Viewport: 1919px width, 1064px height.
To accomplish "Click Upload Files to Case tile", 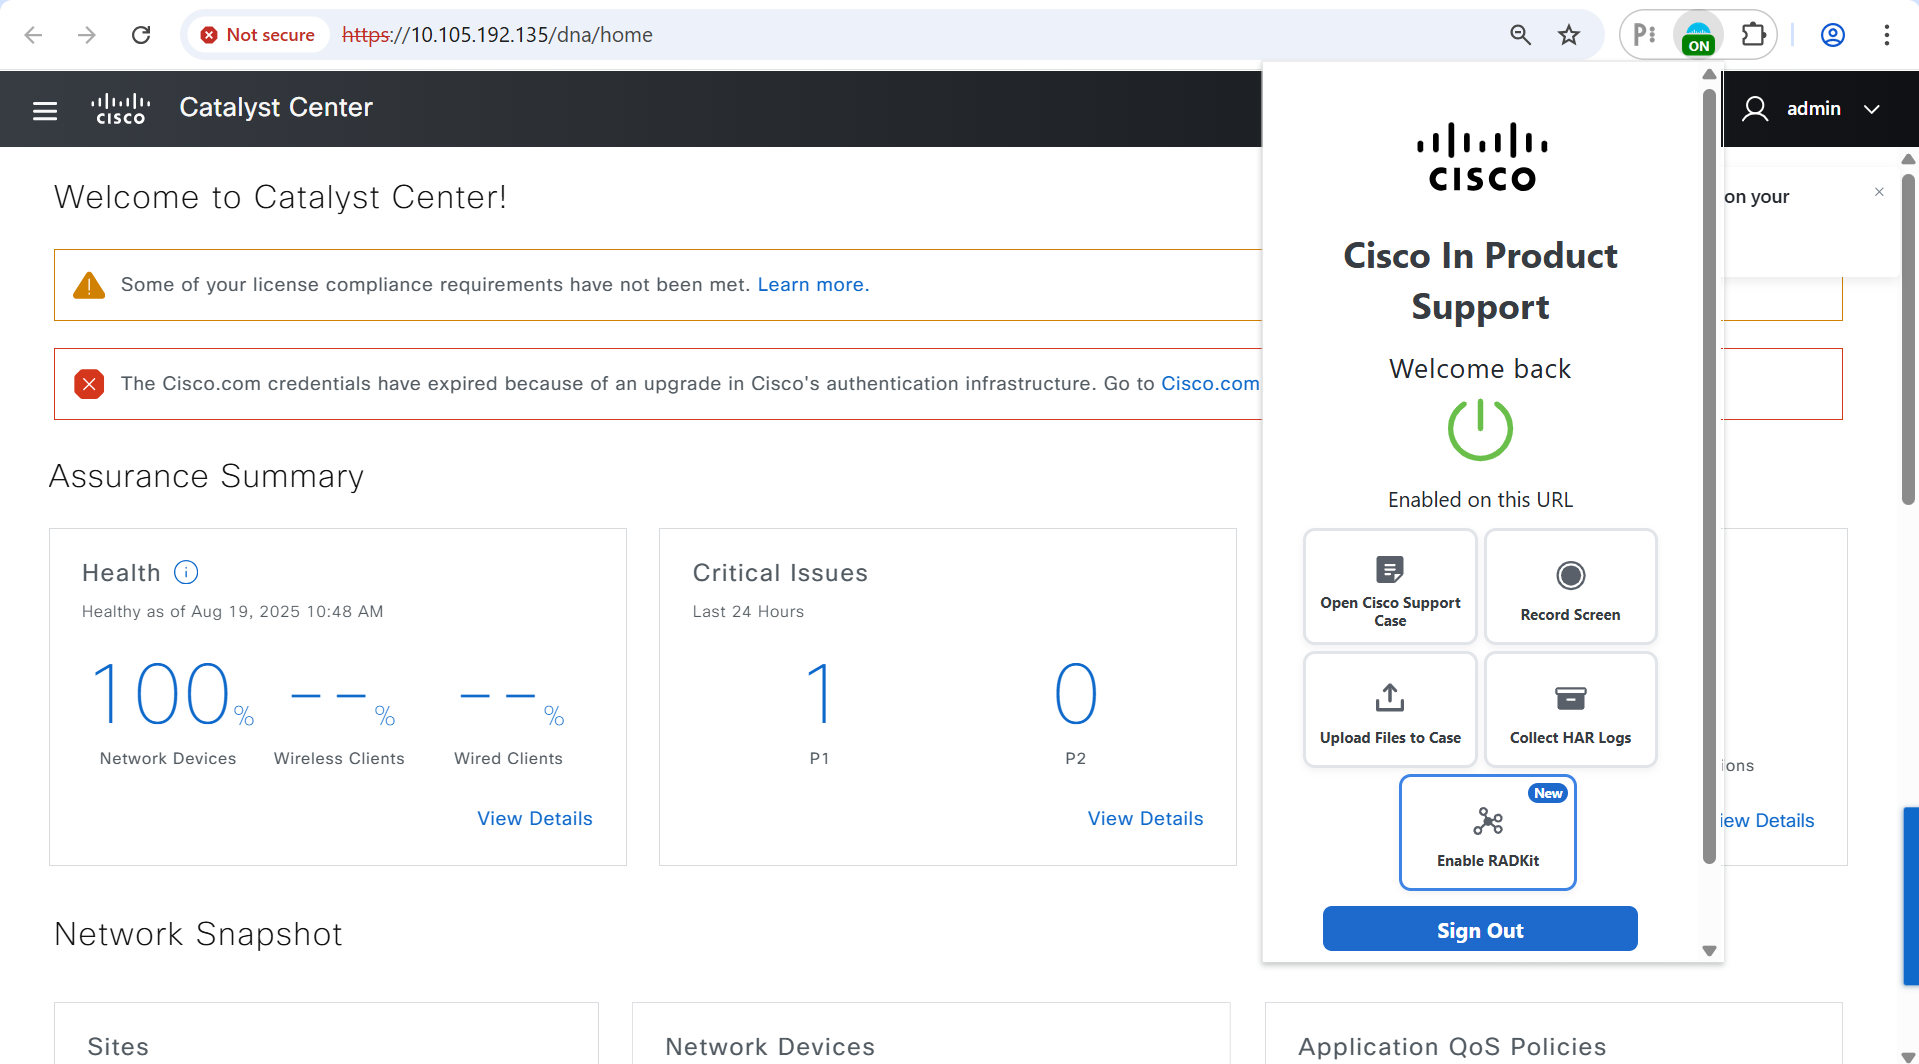I will pos(1390,709).
